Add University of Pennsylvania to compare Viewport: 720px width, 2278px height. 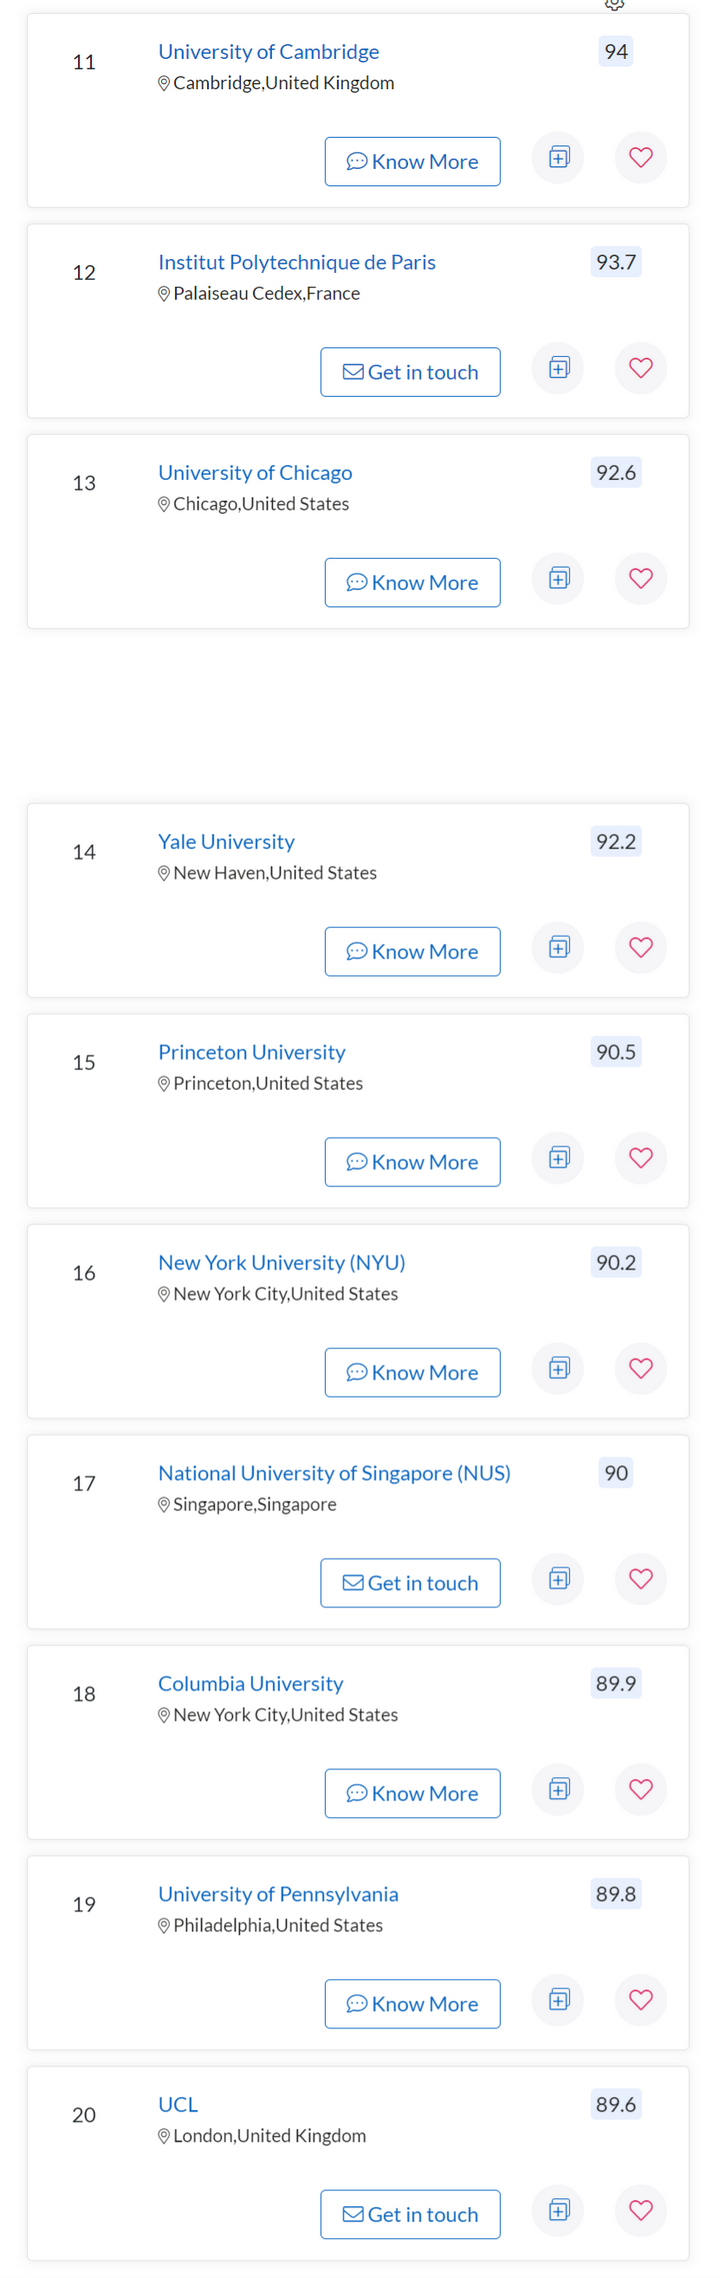click(x=559, y=2000)
